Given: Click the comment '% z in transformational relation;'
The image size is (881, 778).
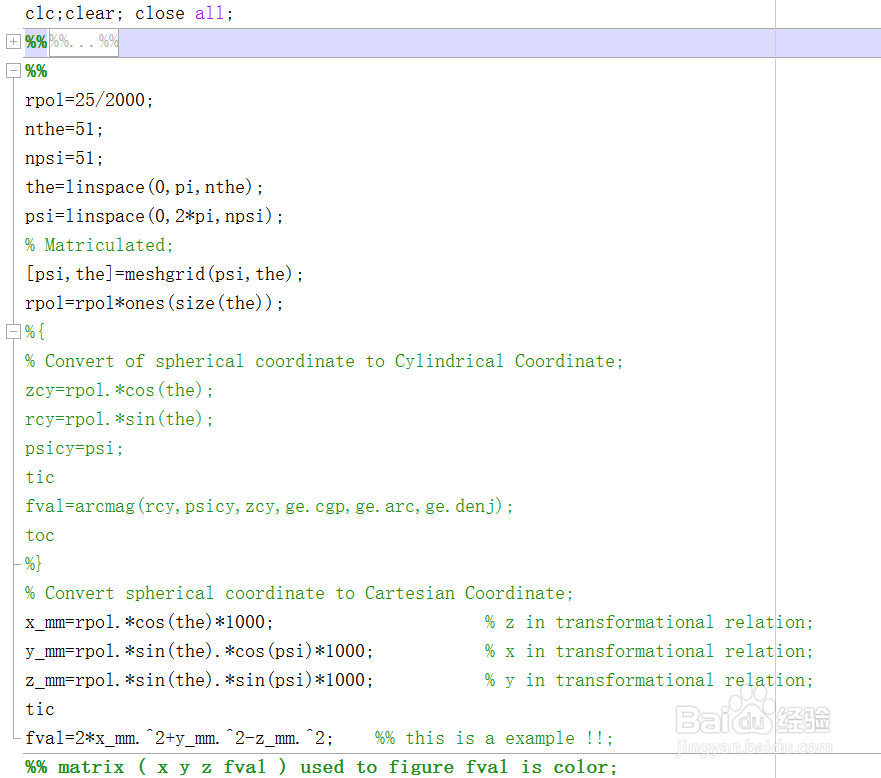Looking at the screenshot, I should [649, 622].
